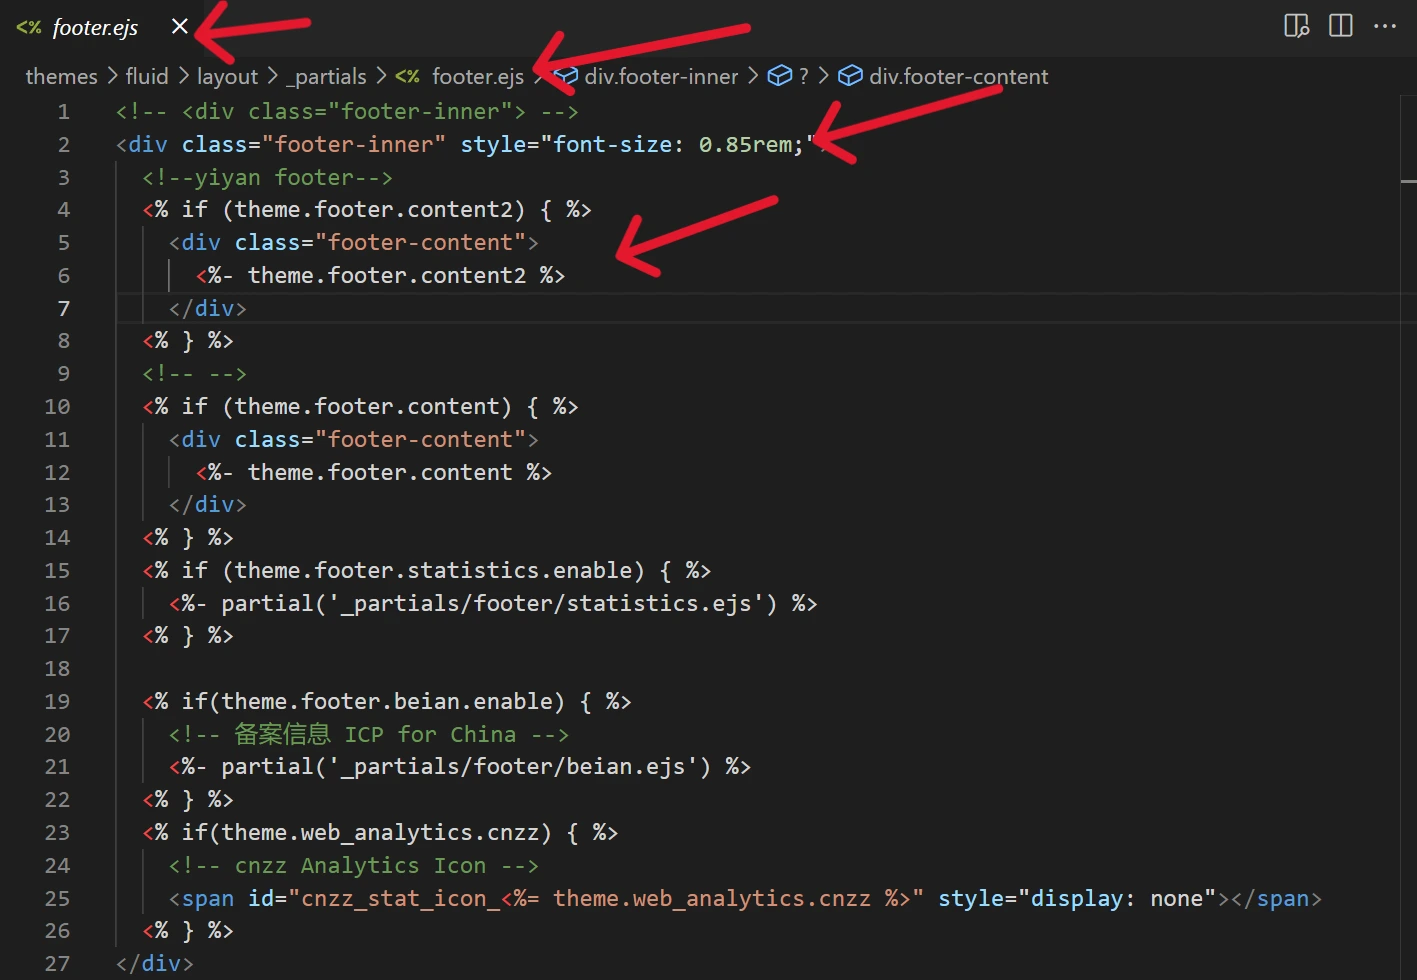Open the layout breadcrumb dropdown

(x=227, y=77)
